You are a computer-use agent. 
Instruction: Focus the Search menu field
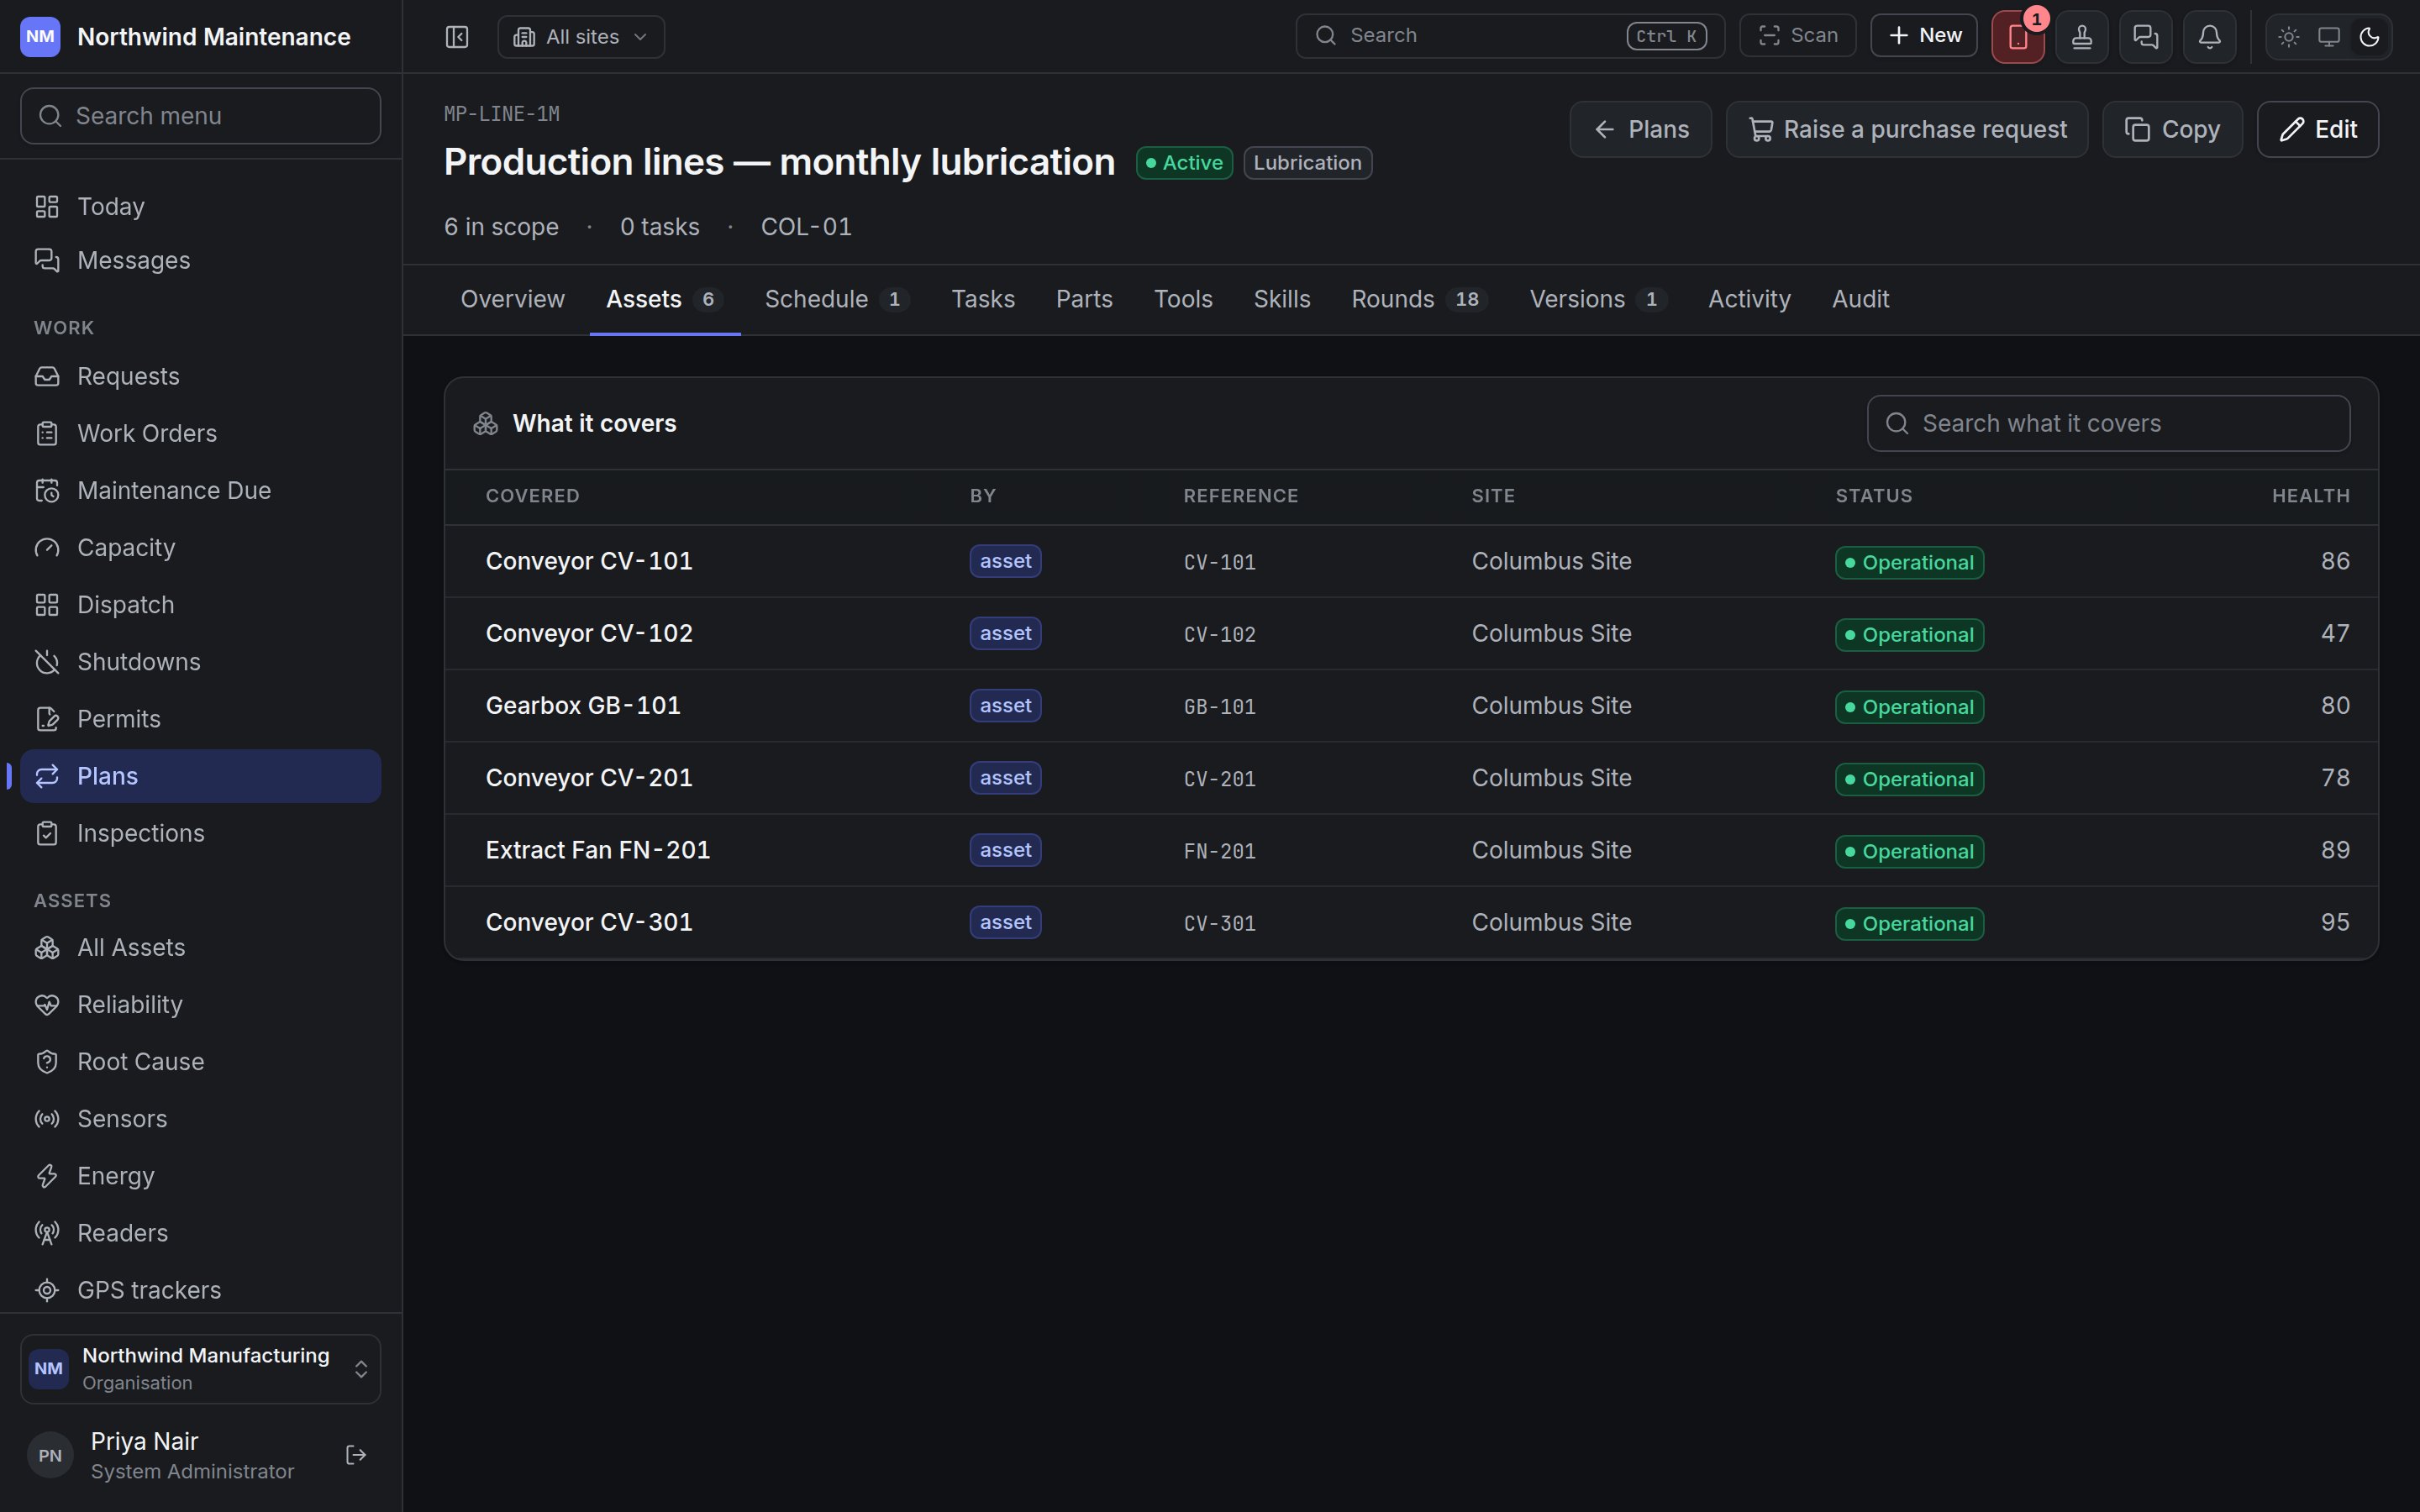point(200,116)
